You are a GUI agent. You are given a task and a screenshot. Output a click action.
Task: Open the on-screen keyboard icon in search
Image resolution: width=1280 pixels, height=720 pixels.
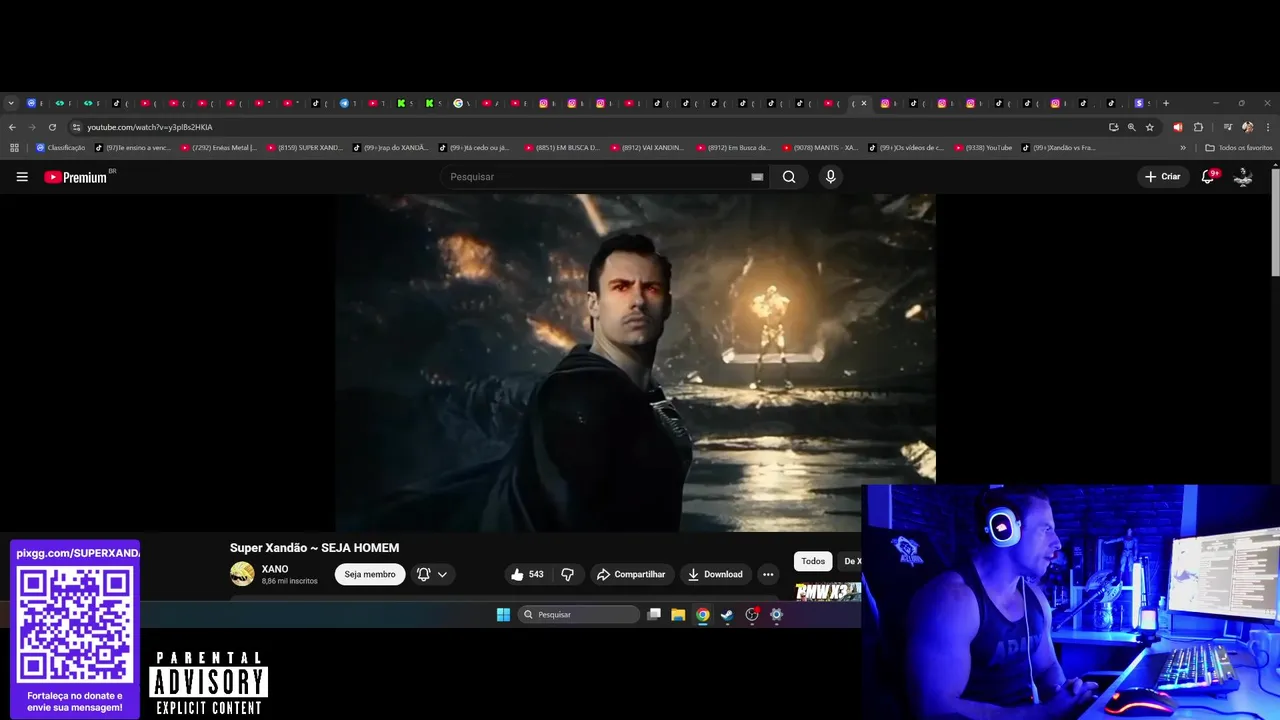click(757, 177)
